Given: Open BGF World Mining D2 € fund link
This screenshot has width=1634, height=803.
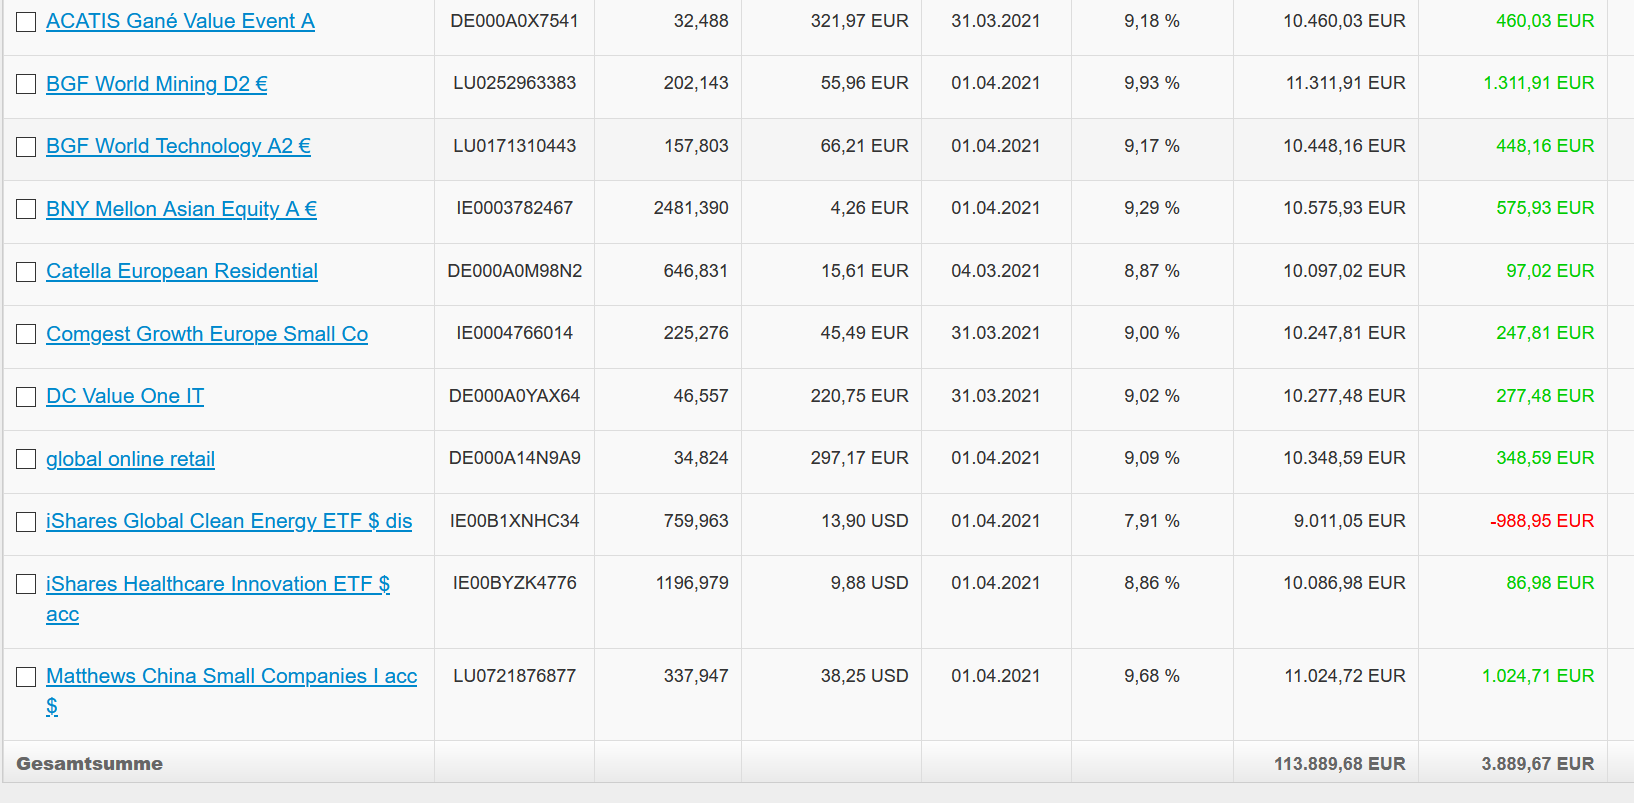Looking at the screenshot, I should coord(156,84).
